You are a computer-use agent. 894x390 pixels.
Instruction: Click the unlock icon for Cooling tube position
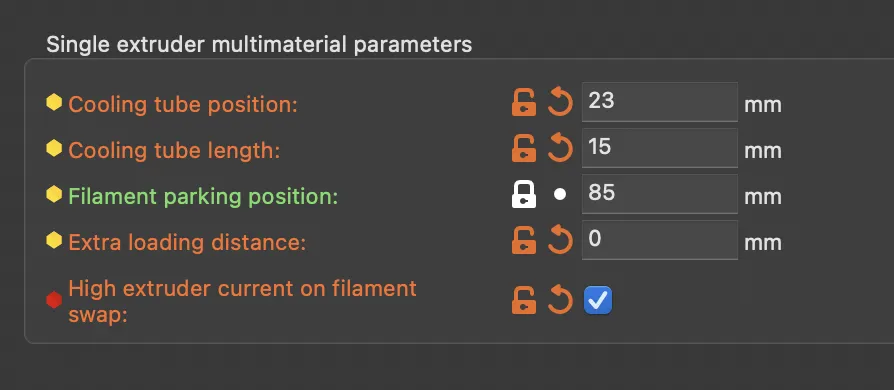523,103
